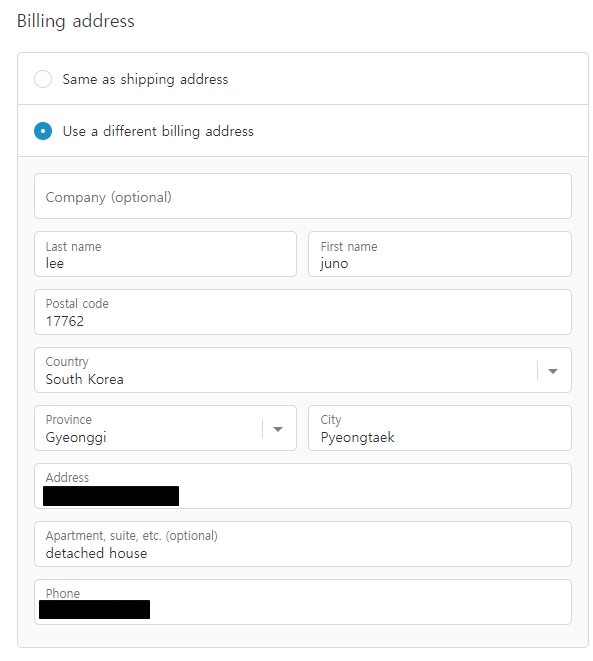Screen dimensions: 593x661
Task: Click the Apartment, suite field with detached house
Action: point(303,544)
